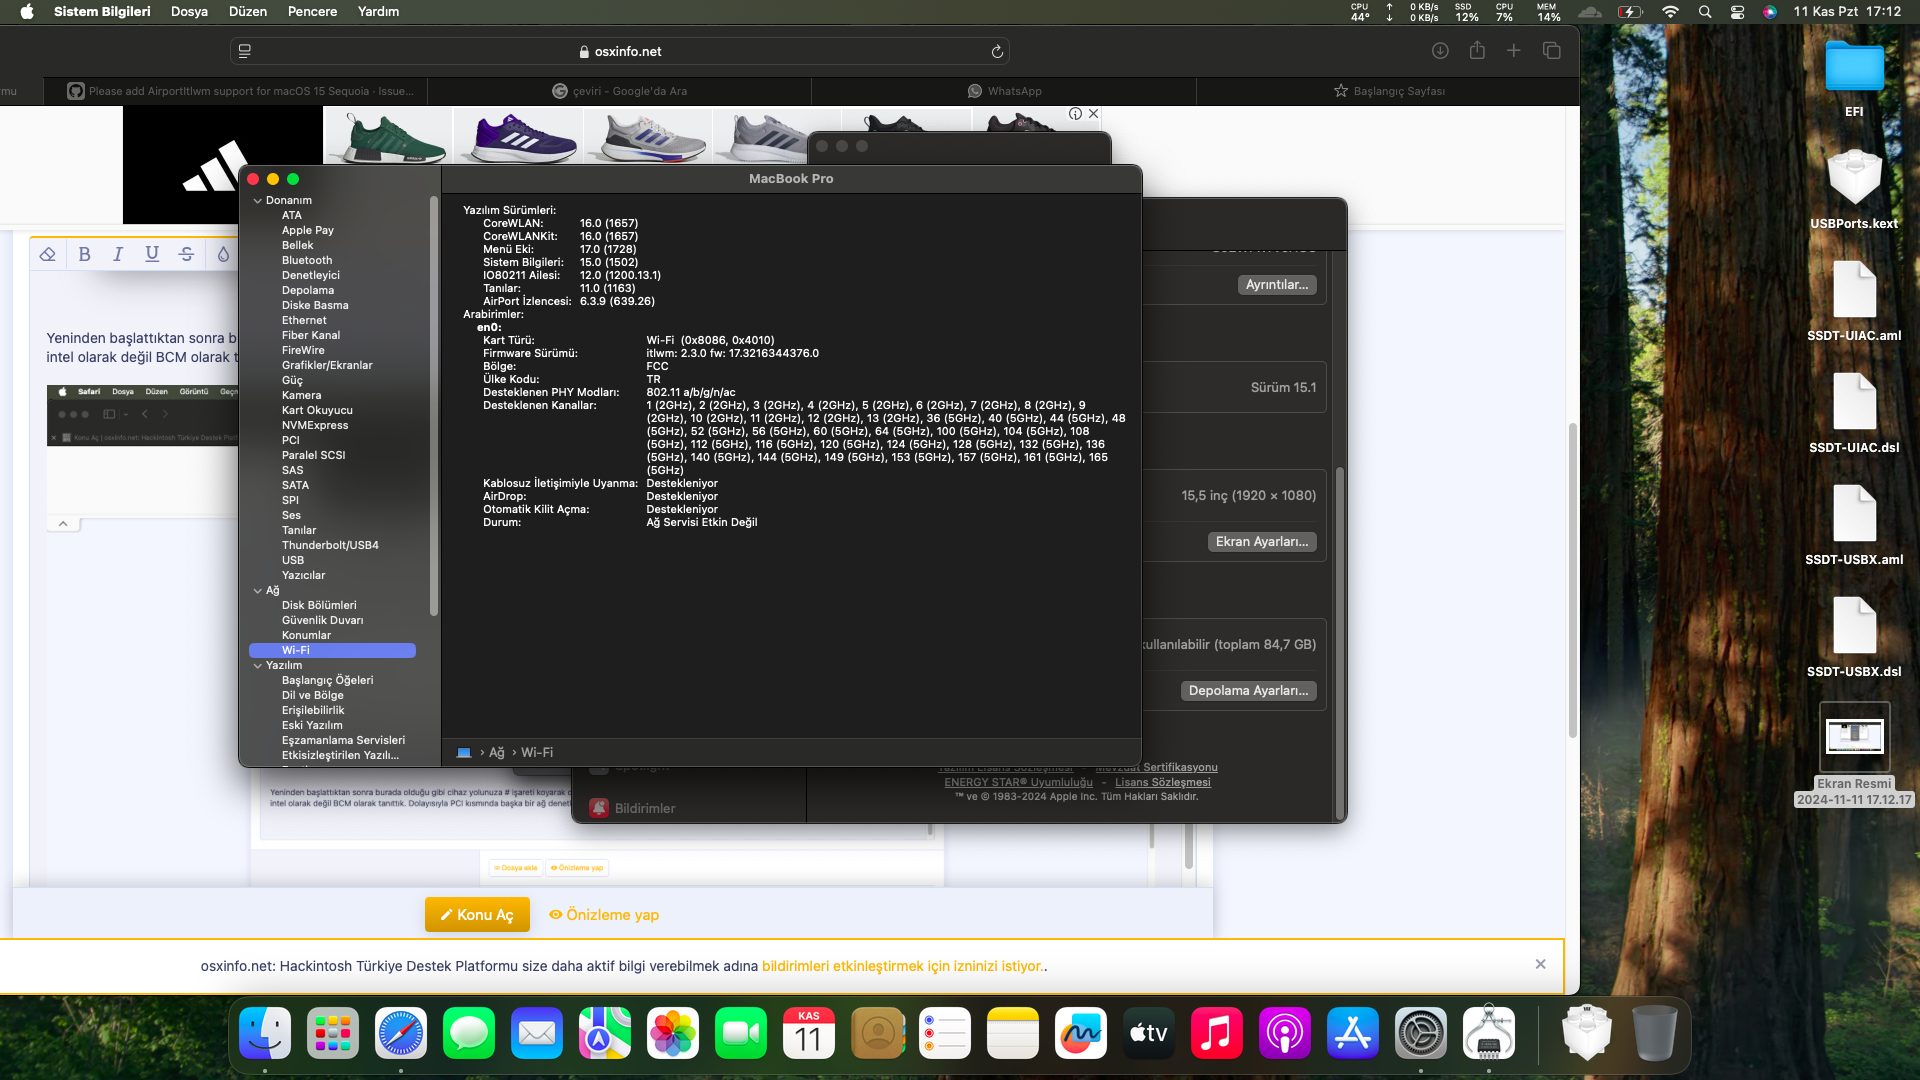Click the Italic formatting icon

[118, 254]
